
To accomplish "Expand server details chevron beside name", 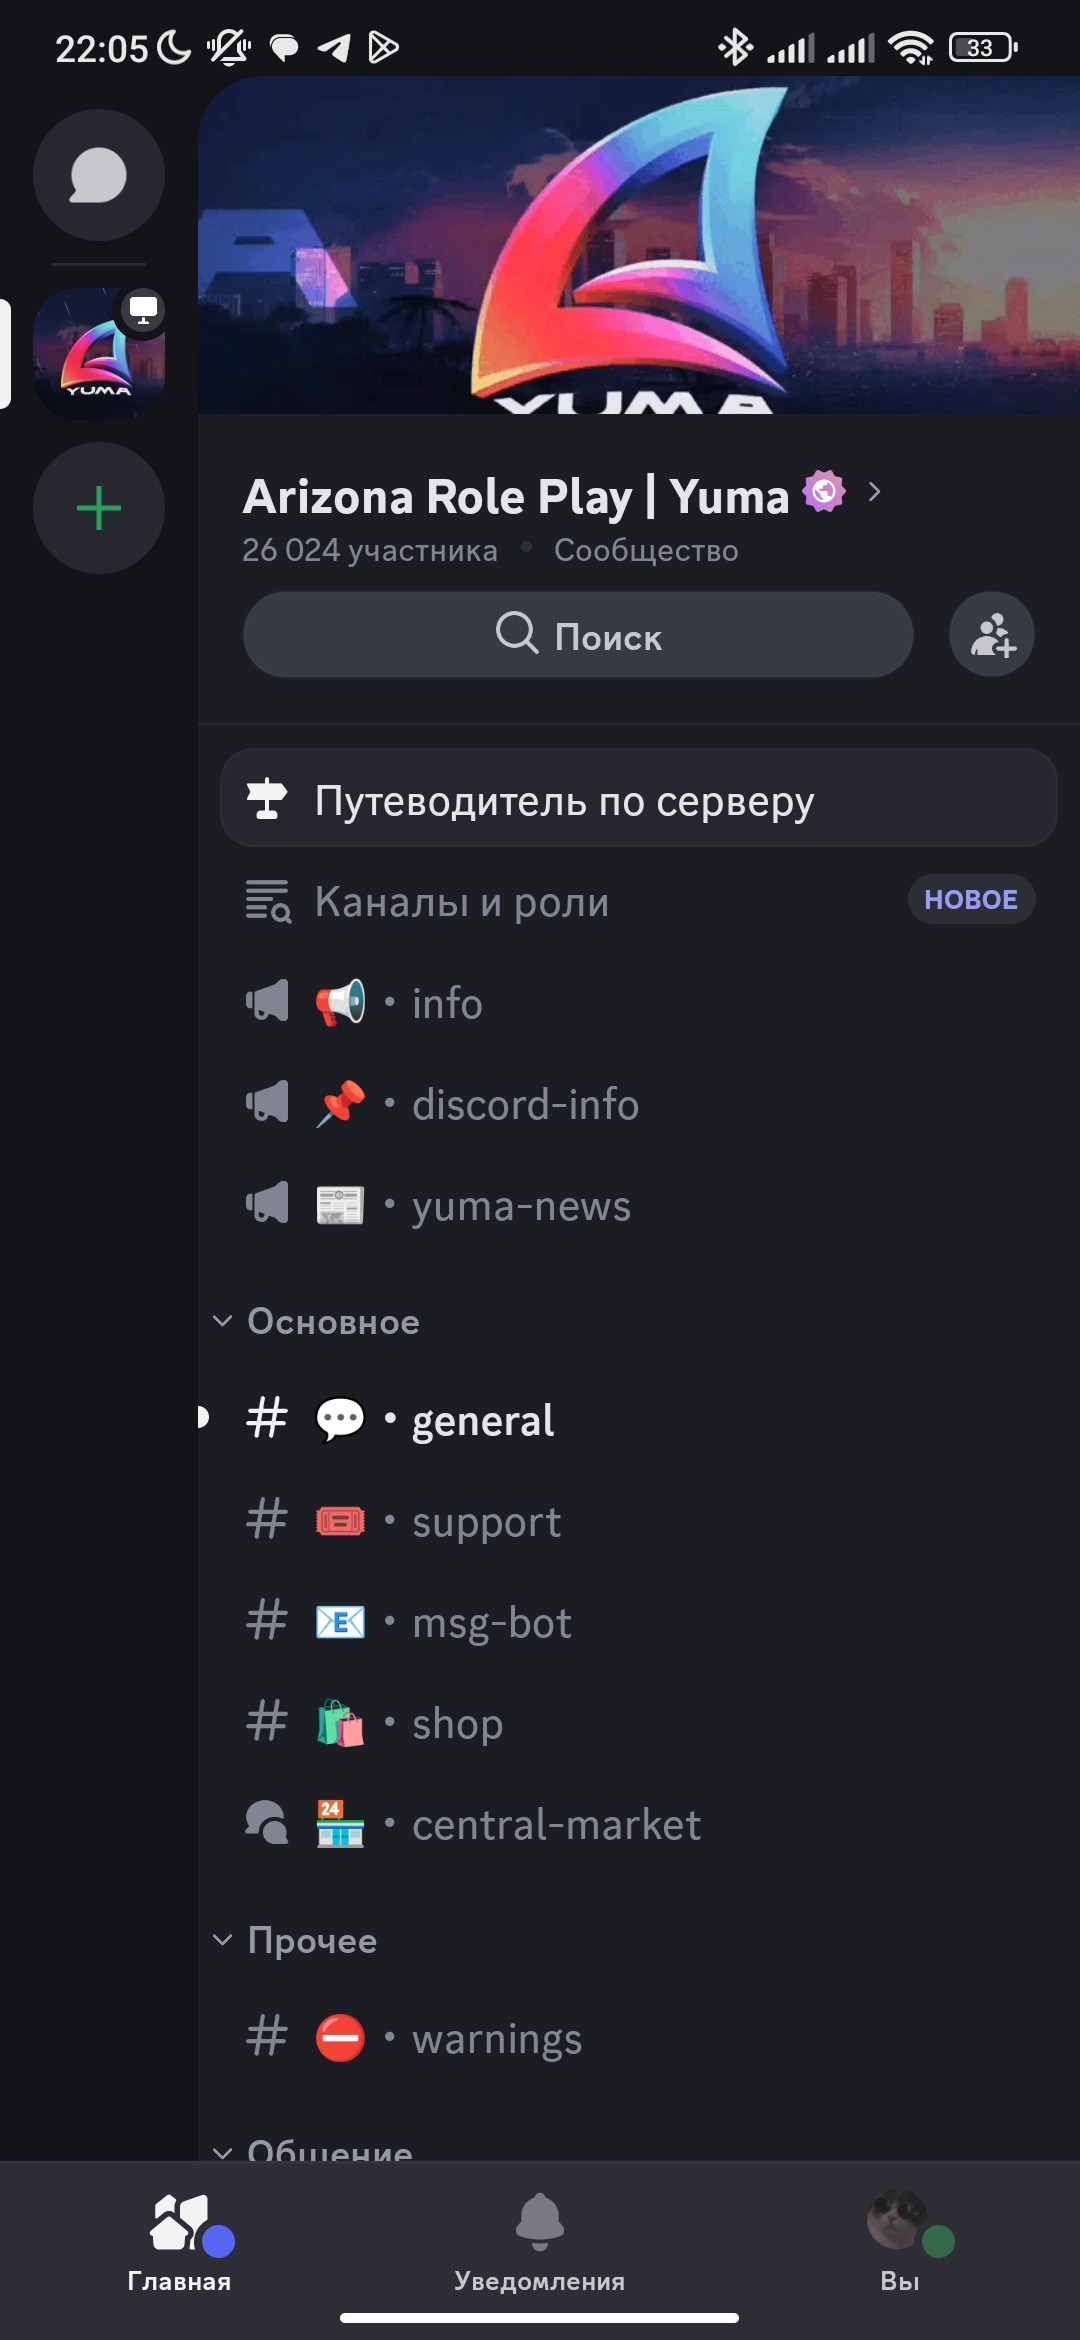I will [875, 492].
